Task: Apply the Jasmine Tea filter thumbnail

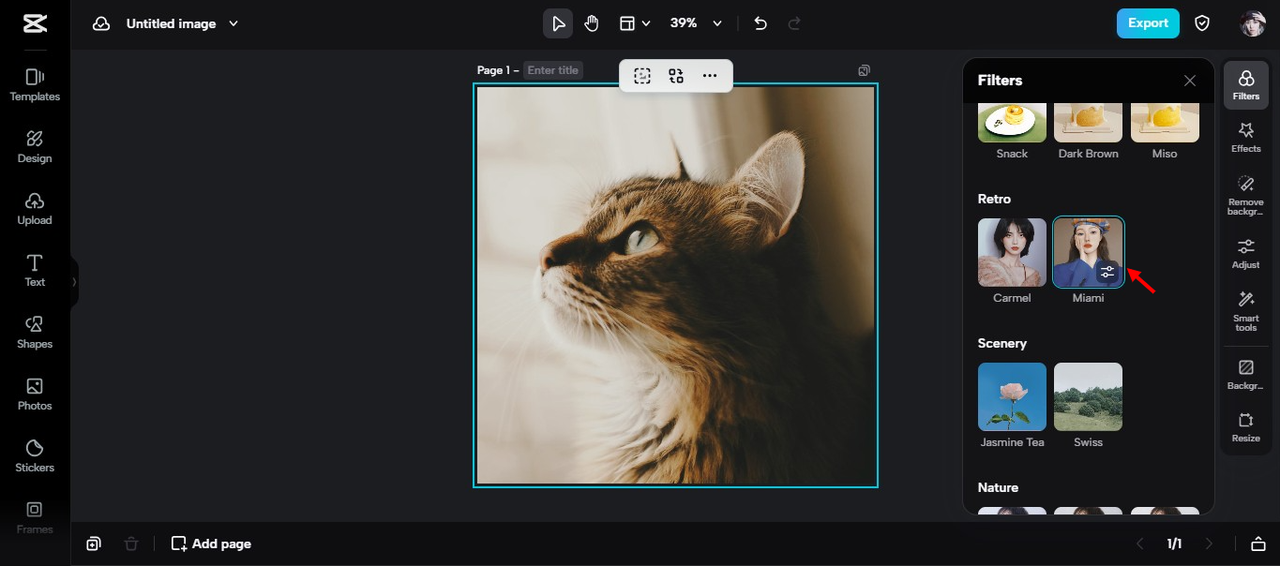Action: tap(1012, 397)
